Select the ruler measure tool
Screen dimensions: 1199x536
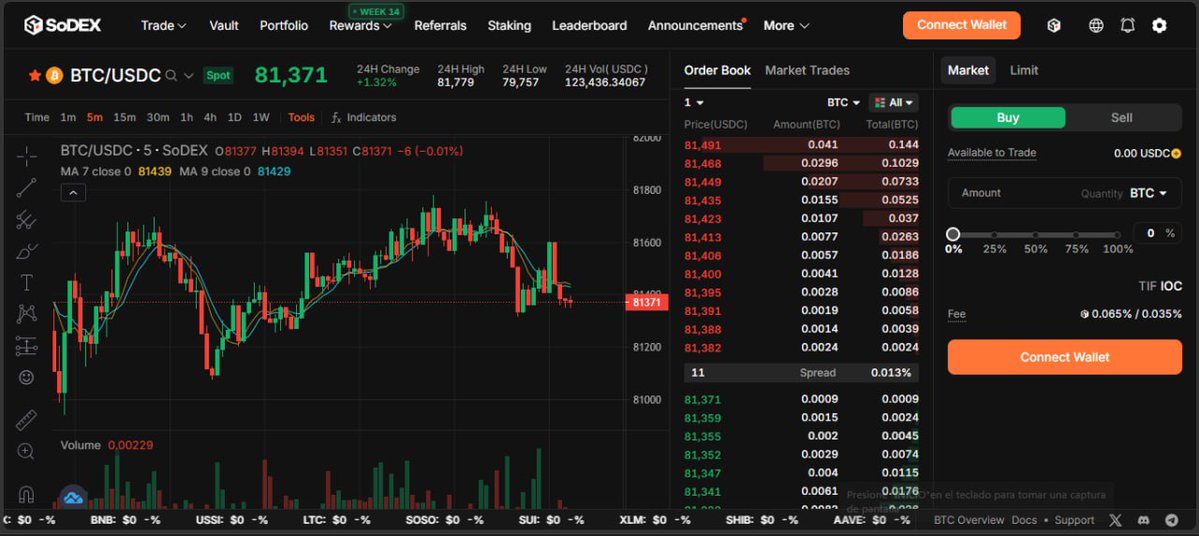click(x=27, y=420)
